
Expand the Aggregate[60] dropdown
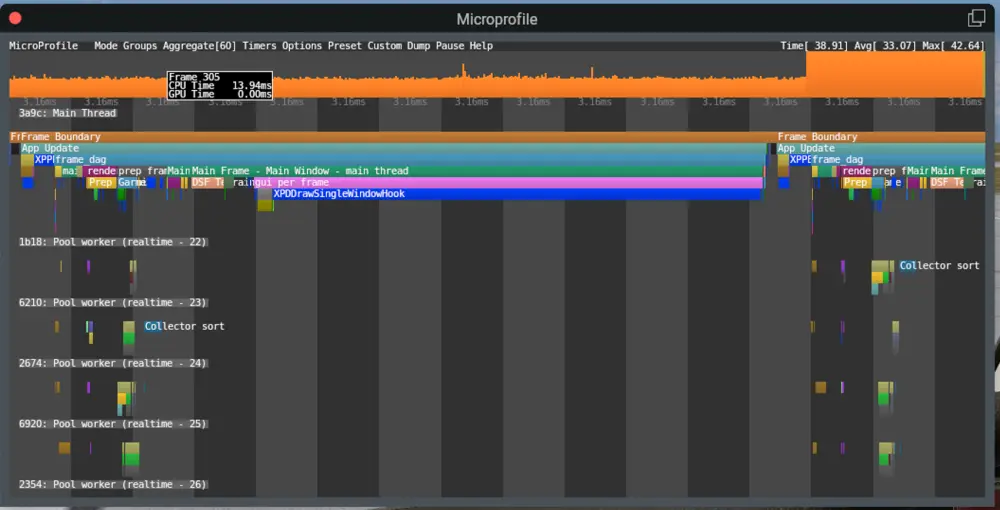coord(199,46)
